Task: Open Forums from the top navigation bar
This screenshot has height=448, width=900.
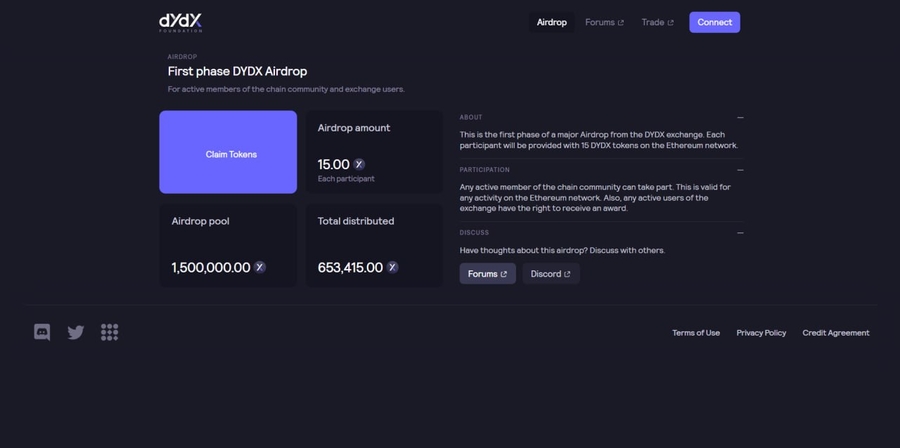Action: click(x=604, y=22)
